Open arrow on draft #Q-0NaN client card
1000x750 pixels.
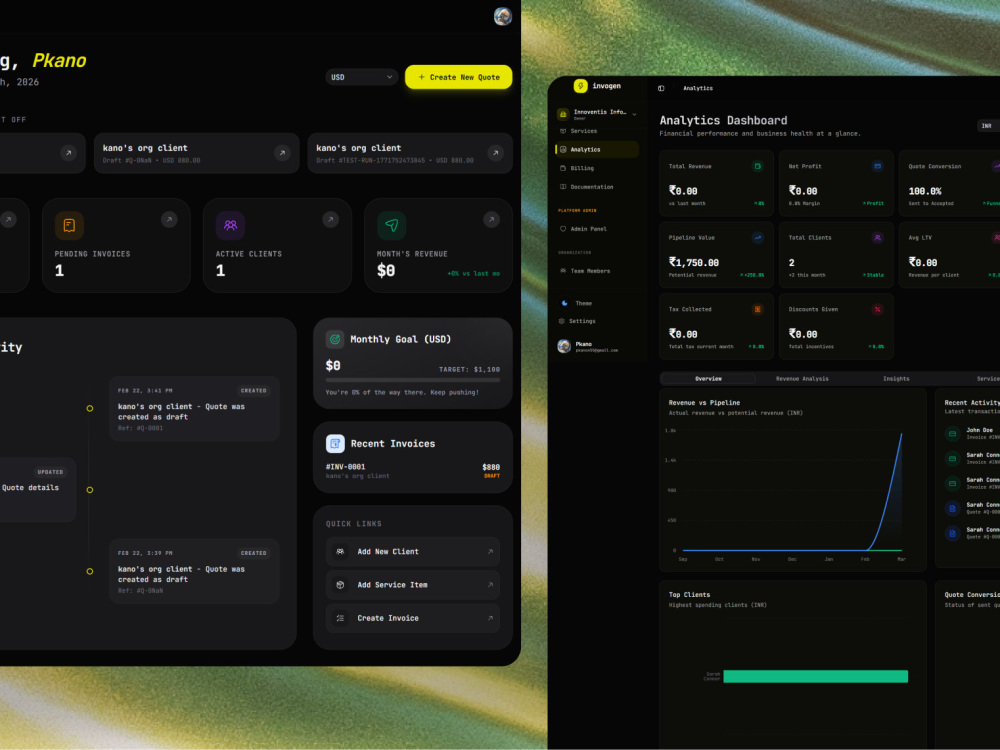point(282,153)
